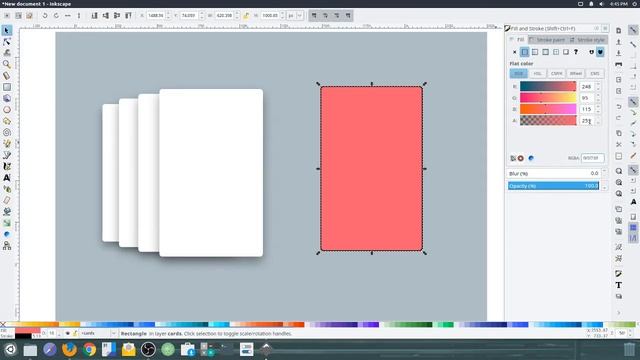Toggle layer lock in status bar
Image resolution: width=640 pixels, height=360 pixels.
[75, 333]
